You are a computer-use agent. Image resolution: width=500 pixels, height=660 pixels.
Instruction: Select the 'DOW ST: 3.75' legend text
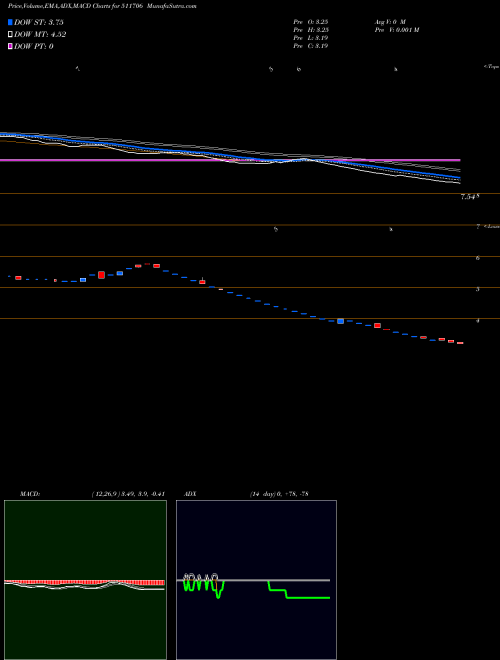tap(38, 22)
